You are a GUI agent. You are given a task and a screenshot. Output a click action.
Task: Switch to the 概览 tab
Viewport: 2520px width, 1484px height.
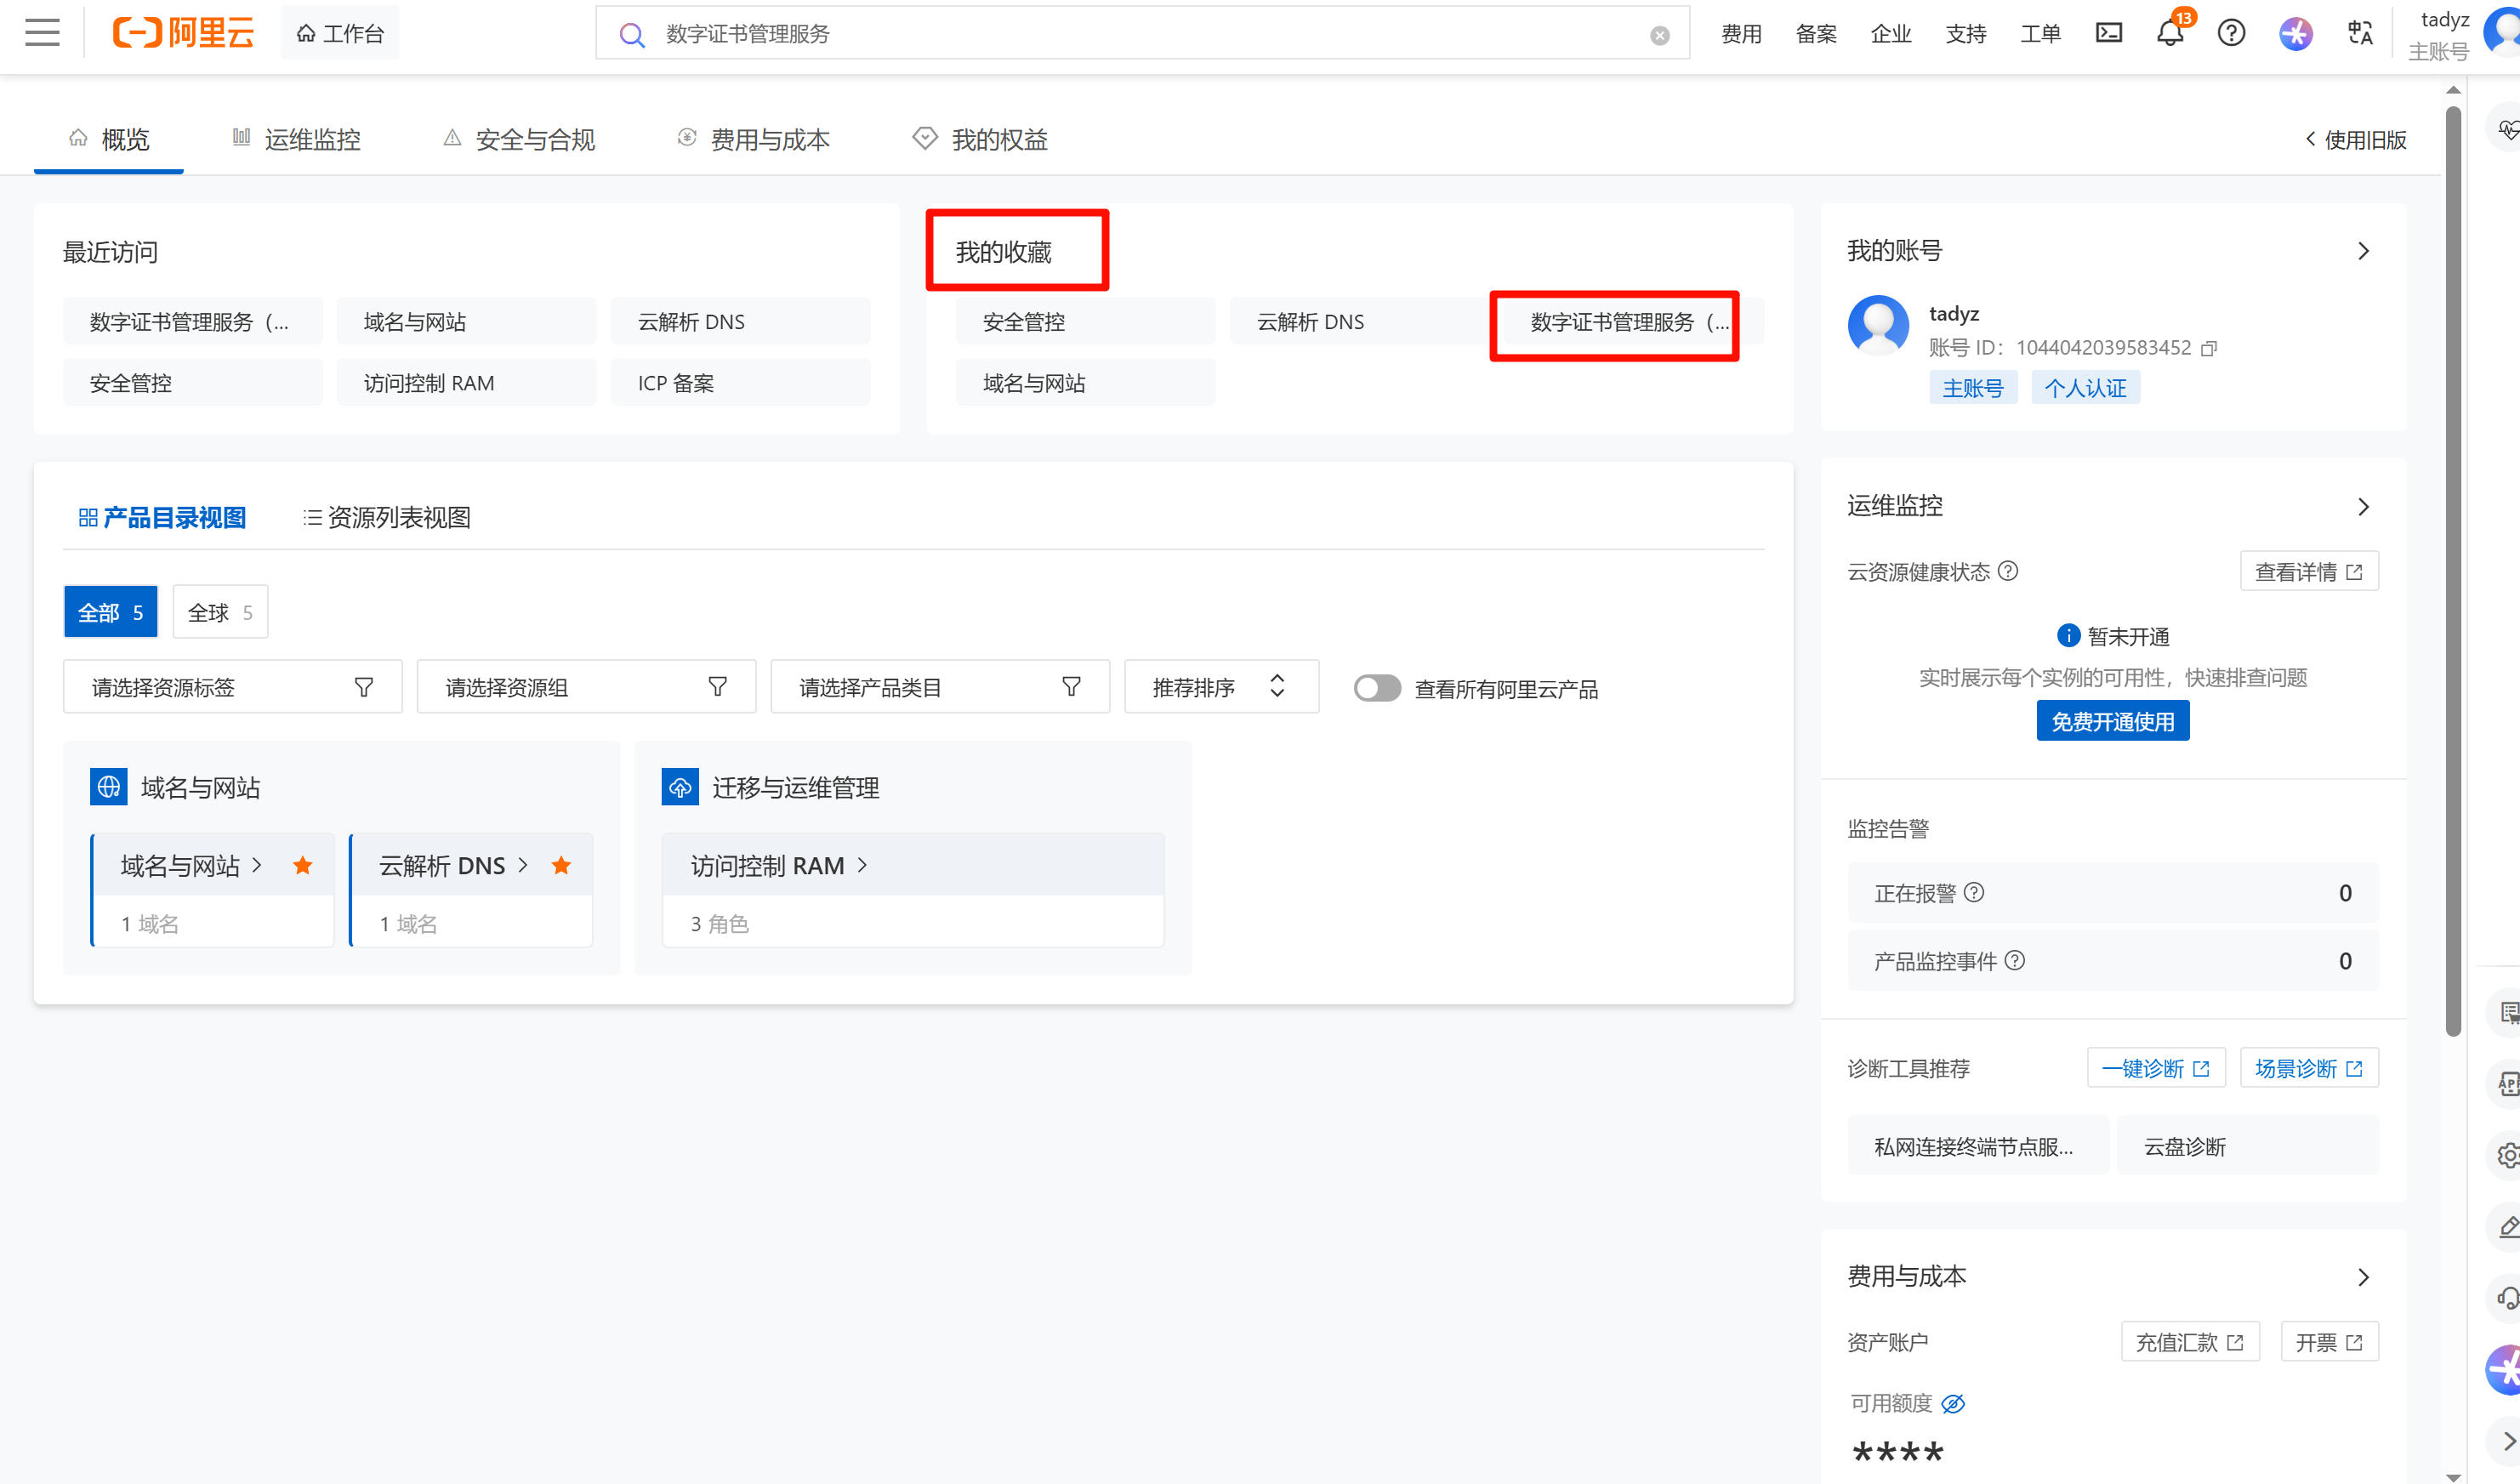pyautogui.click(x=109, y=140)
